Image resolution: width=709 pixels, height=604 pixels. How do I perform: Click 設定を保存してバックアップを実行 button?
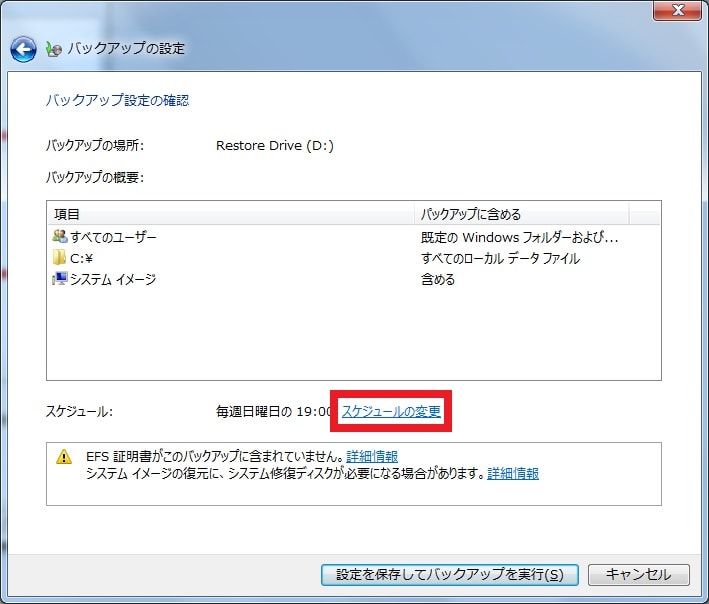point(449,575)
